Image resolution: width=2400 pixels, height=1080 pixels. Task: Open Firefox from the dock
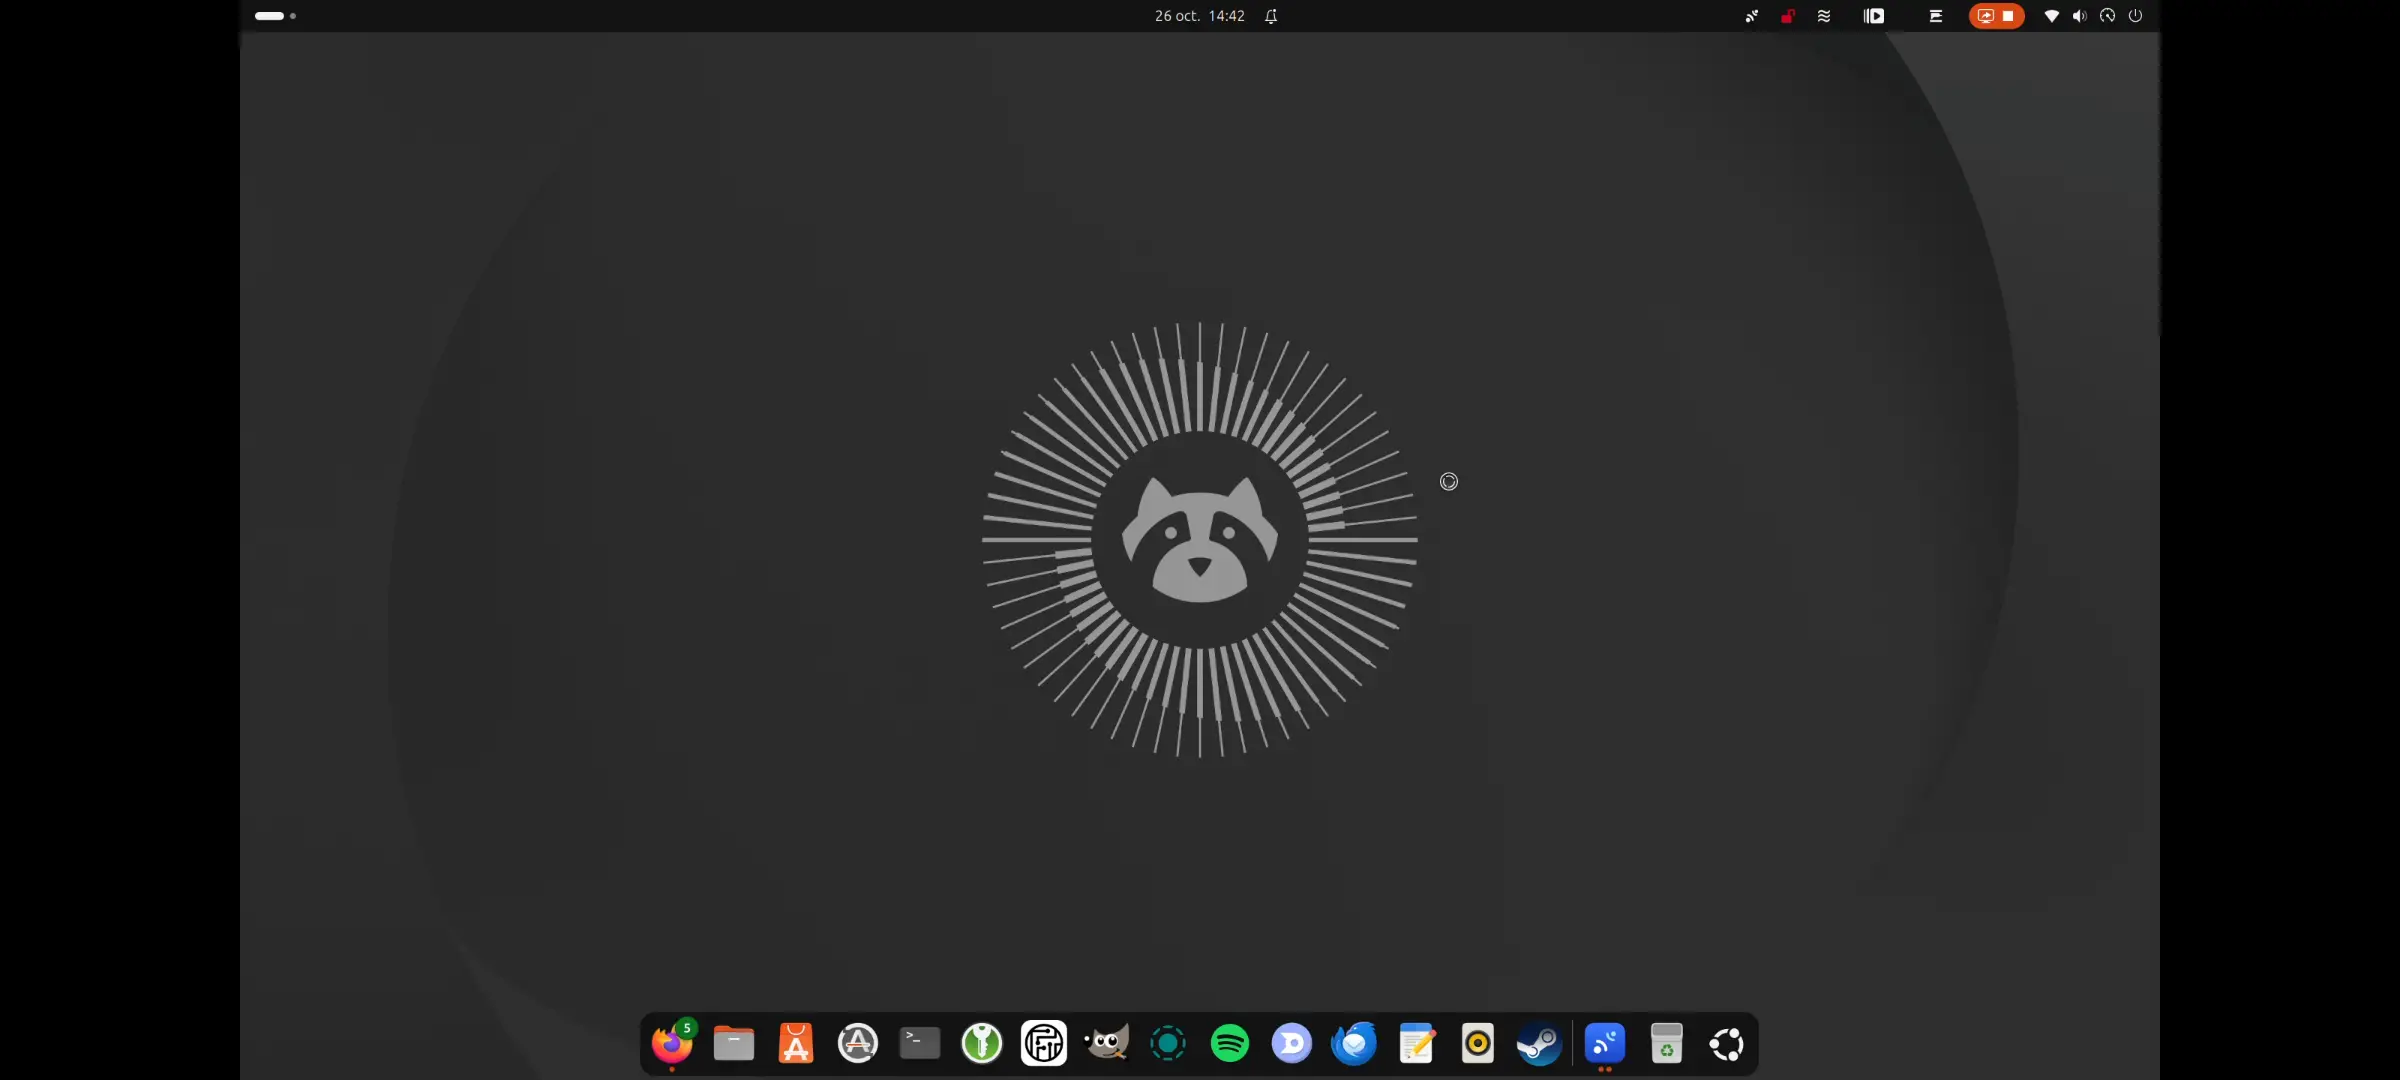pos(672,1044)
